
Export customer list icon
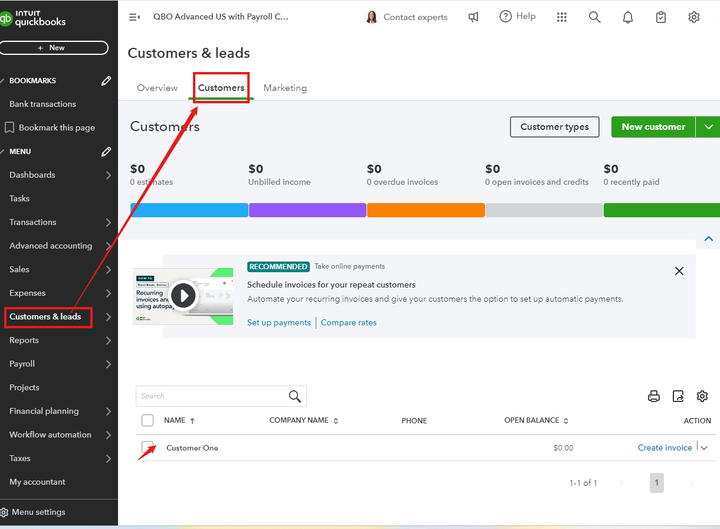[x=678, y=396]
